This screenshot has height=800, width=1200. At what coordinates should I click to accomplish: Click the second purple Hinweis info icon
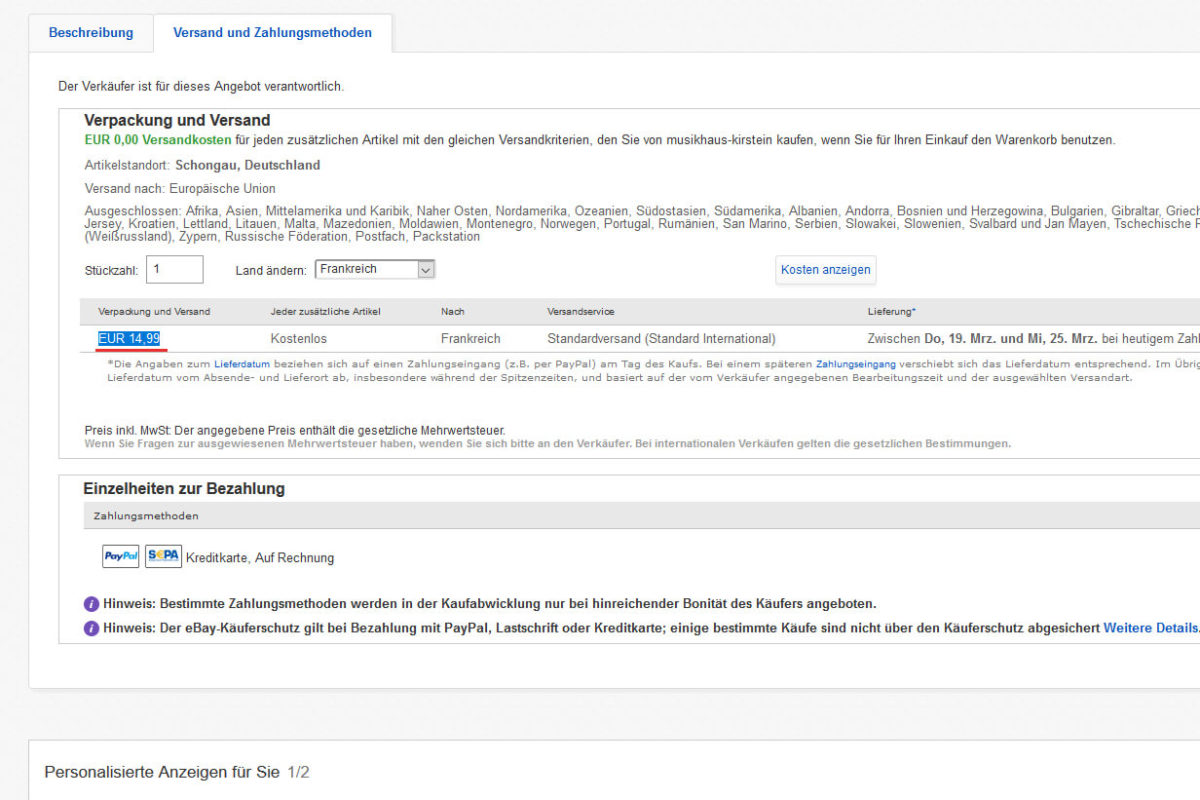(91, 628)
